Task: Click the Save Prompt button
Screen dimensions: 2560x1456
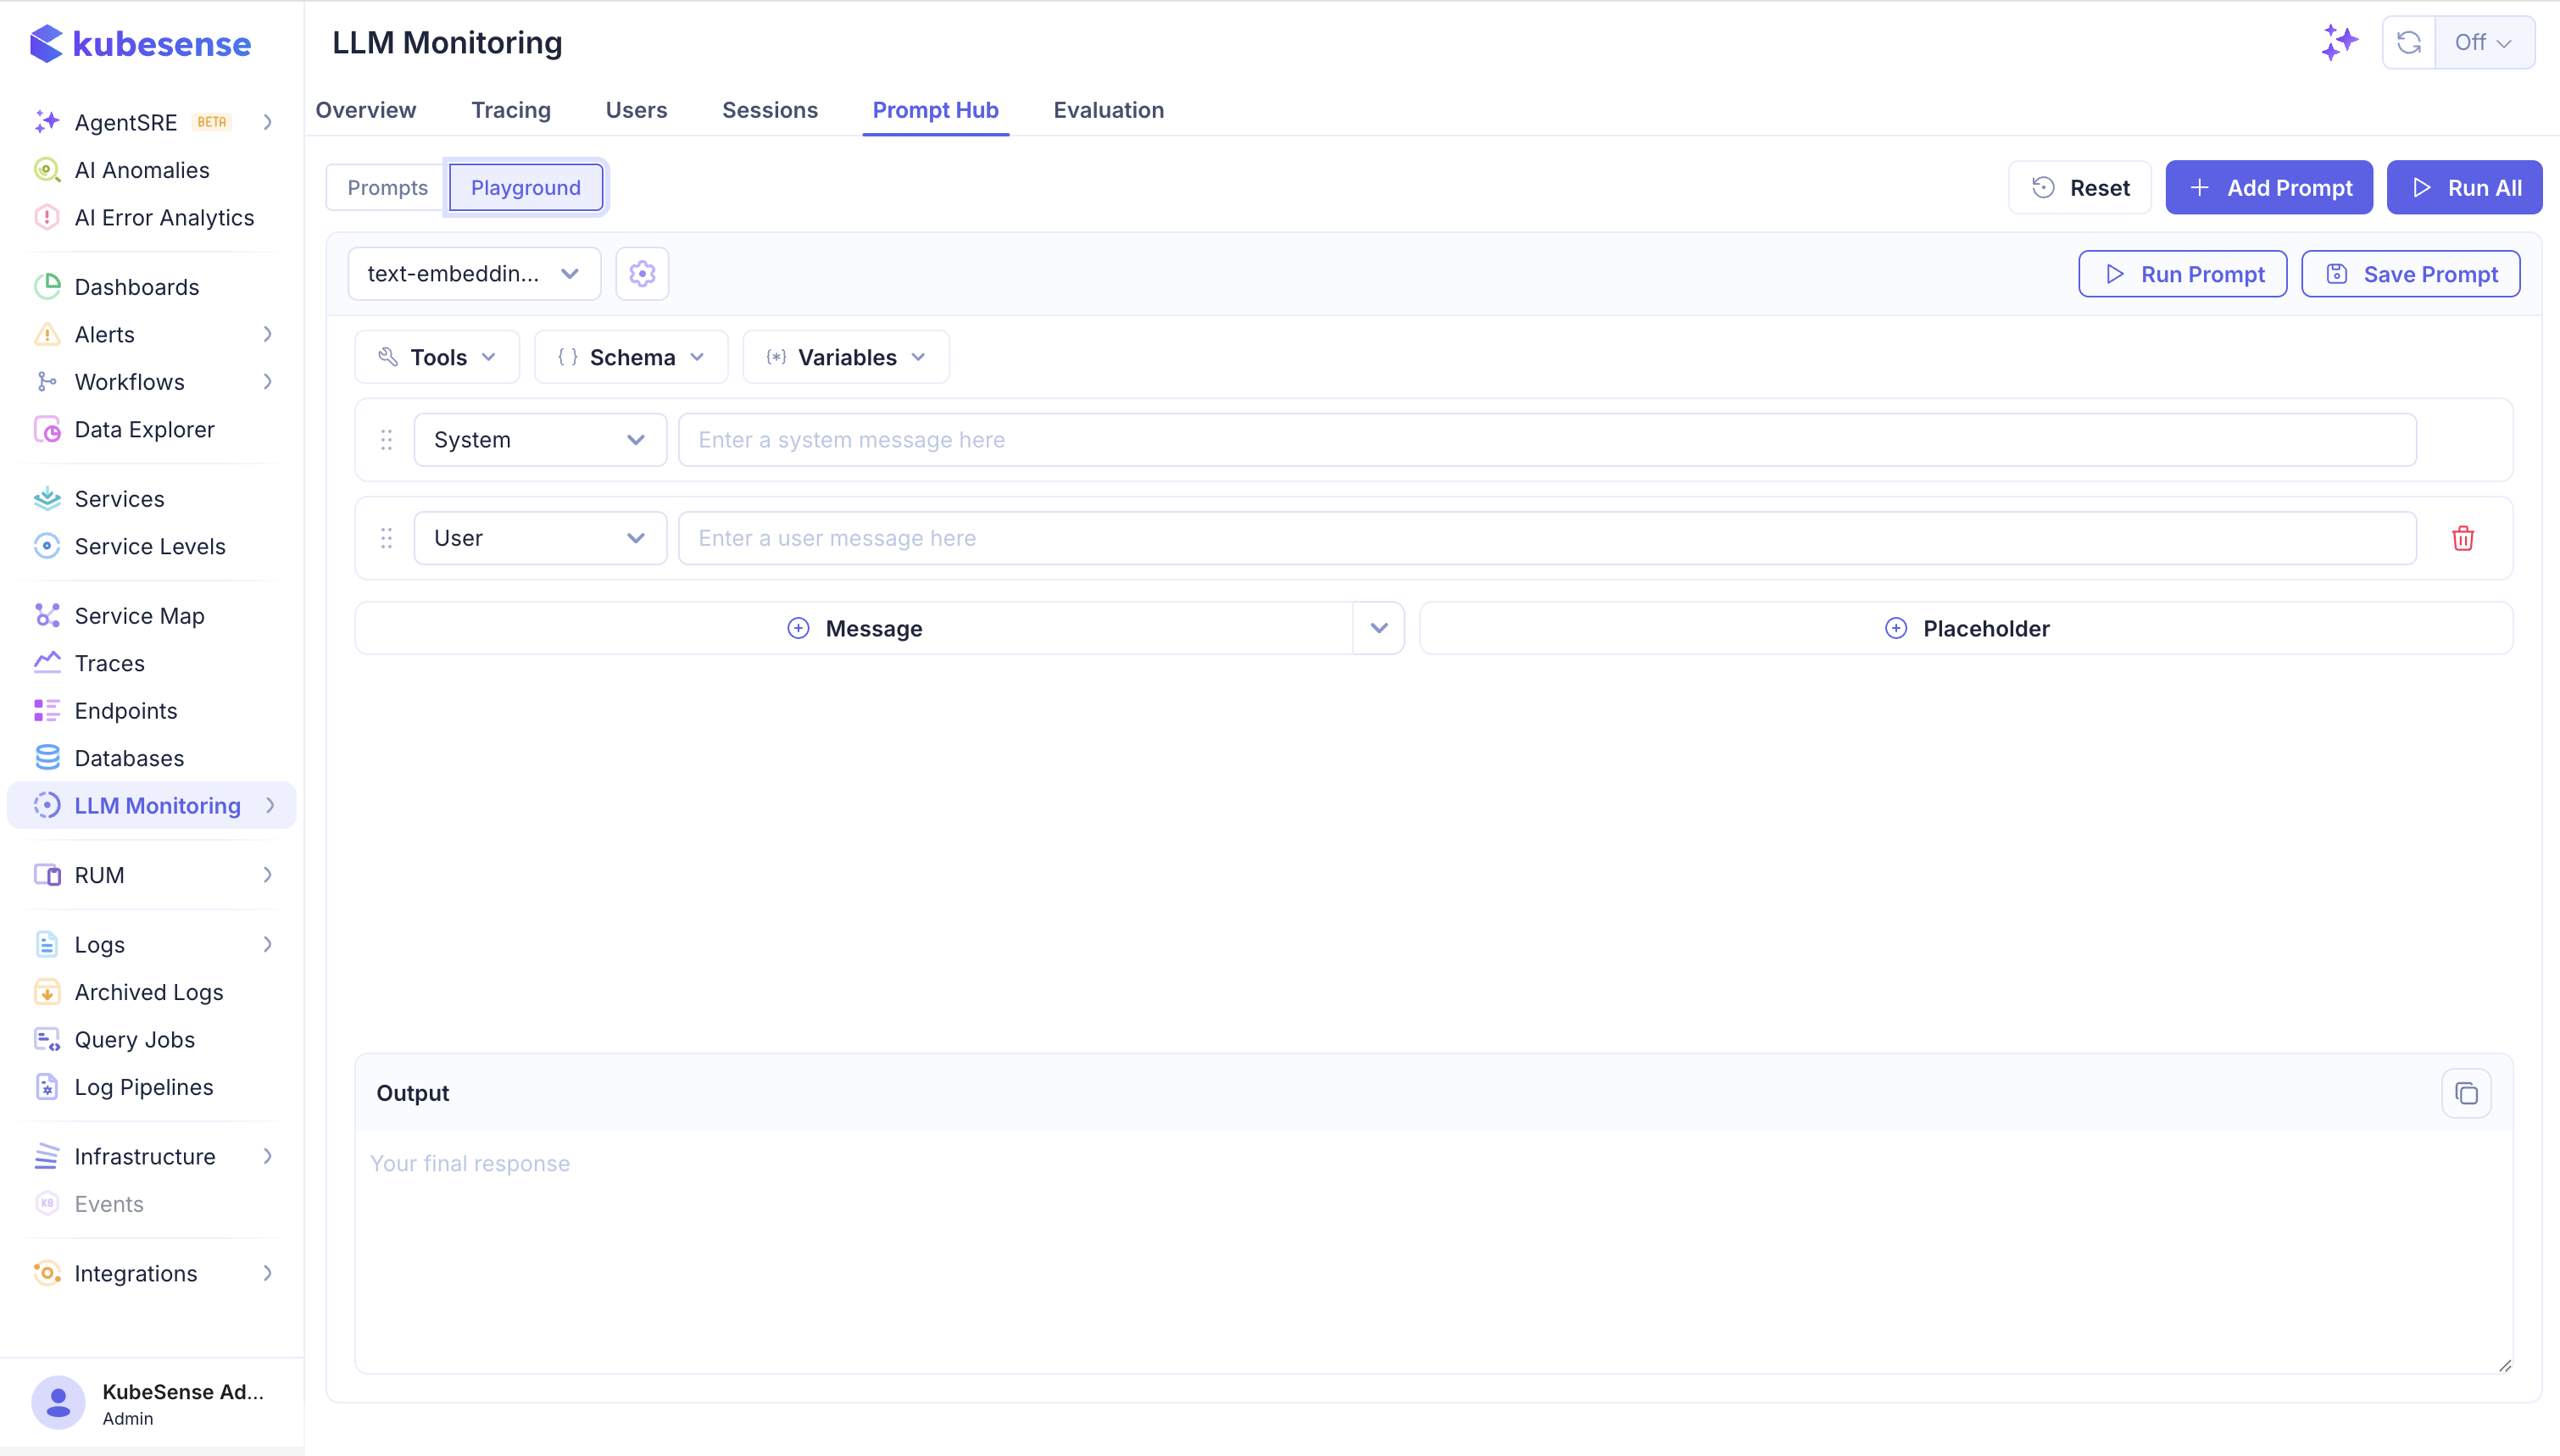Action: pyautogui.click(x=2410, y=274)
